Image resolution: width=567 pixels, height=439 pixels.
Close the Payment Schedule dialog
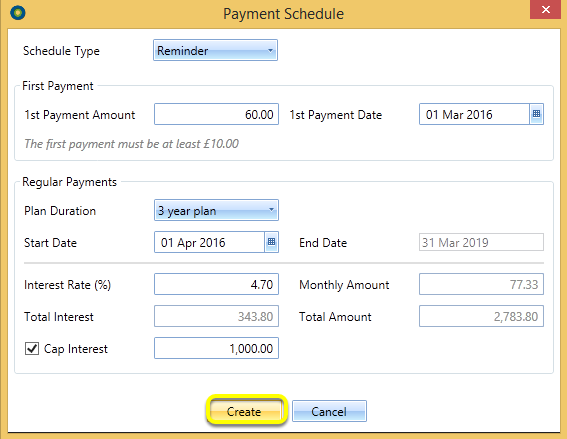[x=545, y=9]
